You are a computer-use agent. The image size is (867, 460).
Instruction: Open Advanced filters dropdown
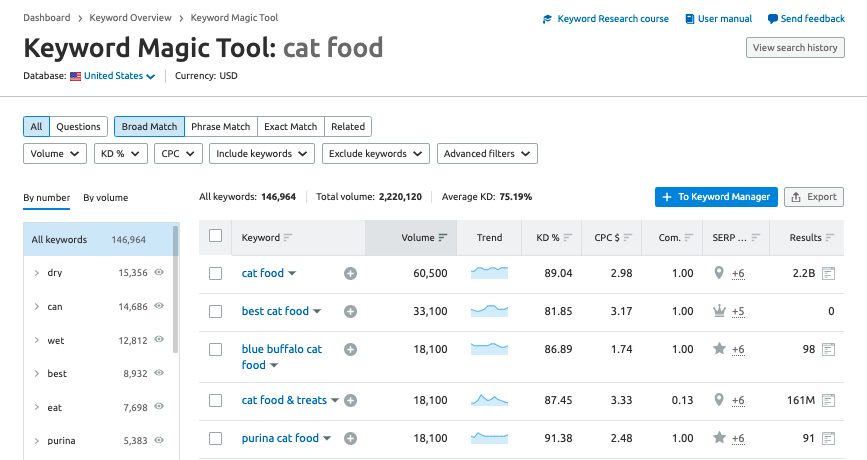tap(487, 154)
